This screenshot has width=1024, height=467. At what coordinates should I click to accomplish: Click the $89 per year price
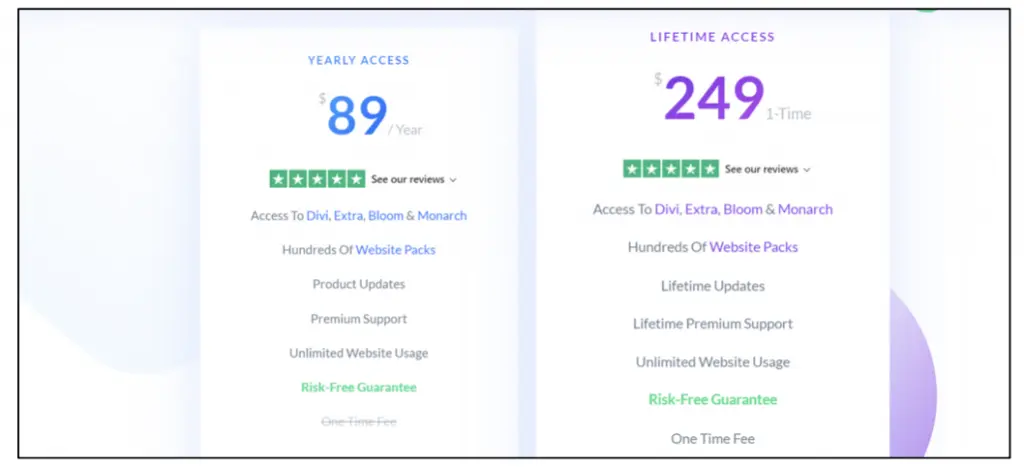point(358,115)
